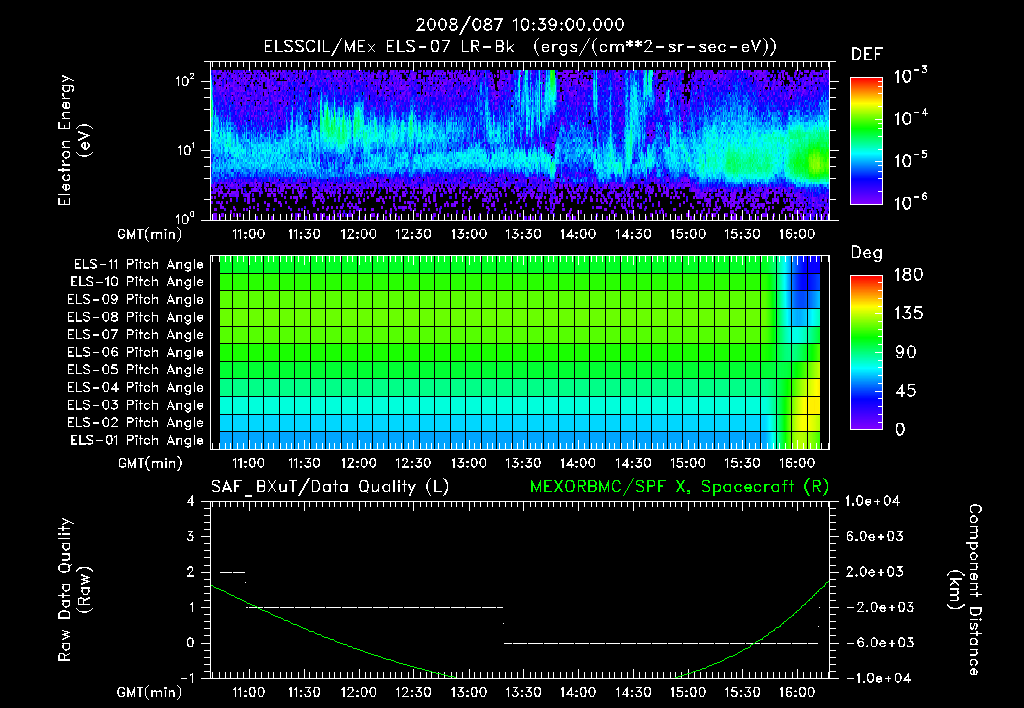Viewport: 1024px width, 708px height.
Task: Select the ELS-10 Pitch Angle row label
Action: point(137,282)
